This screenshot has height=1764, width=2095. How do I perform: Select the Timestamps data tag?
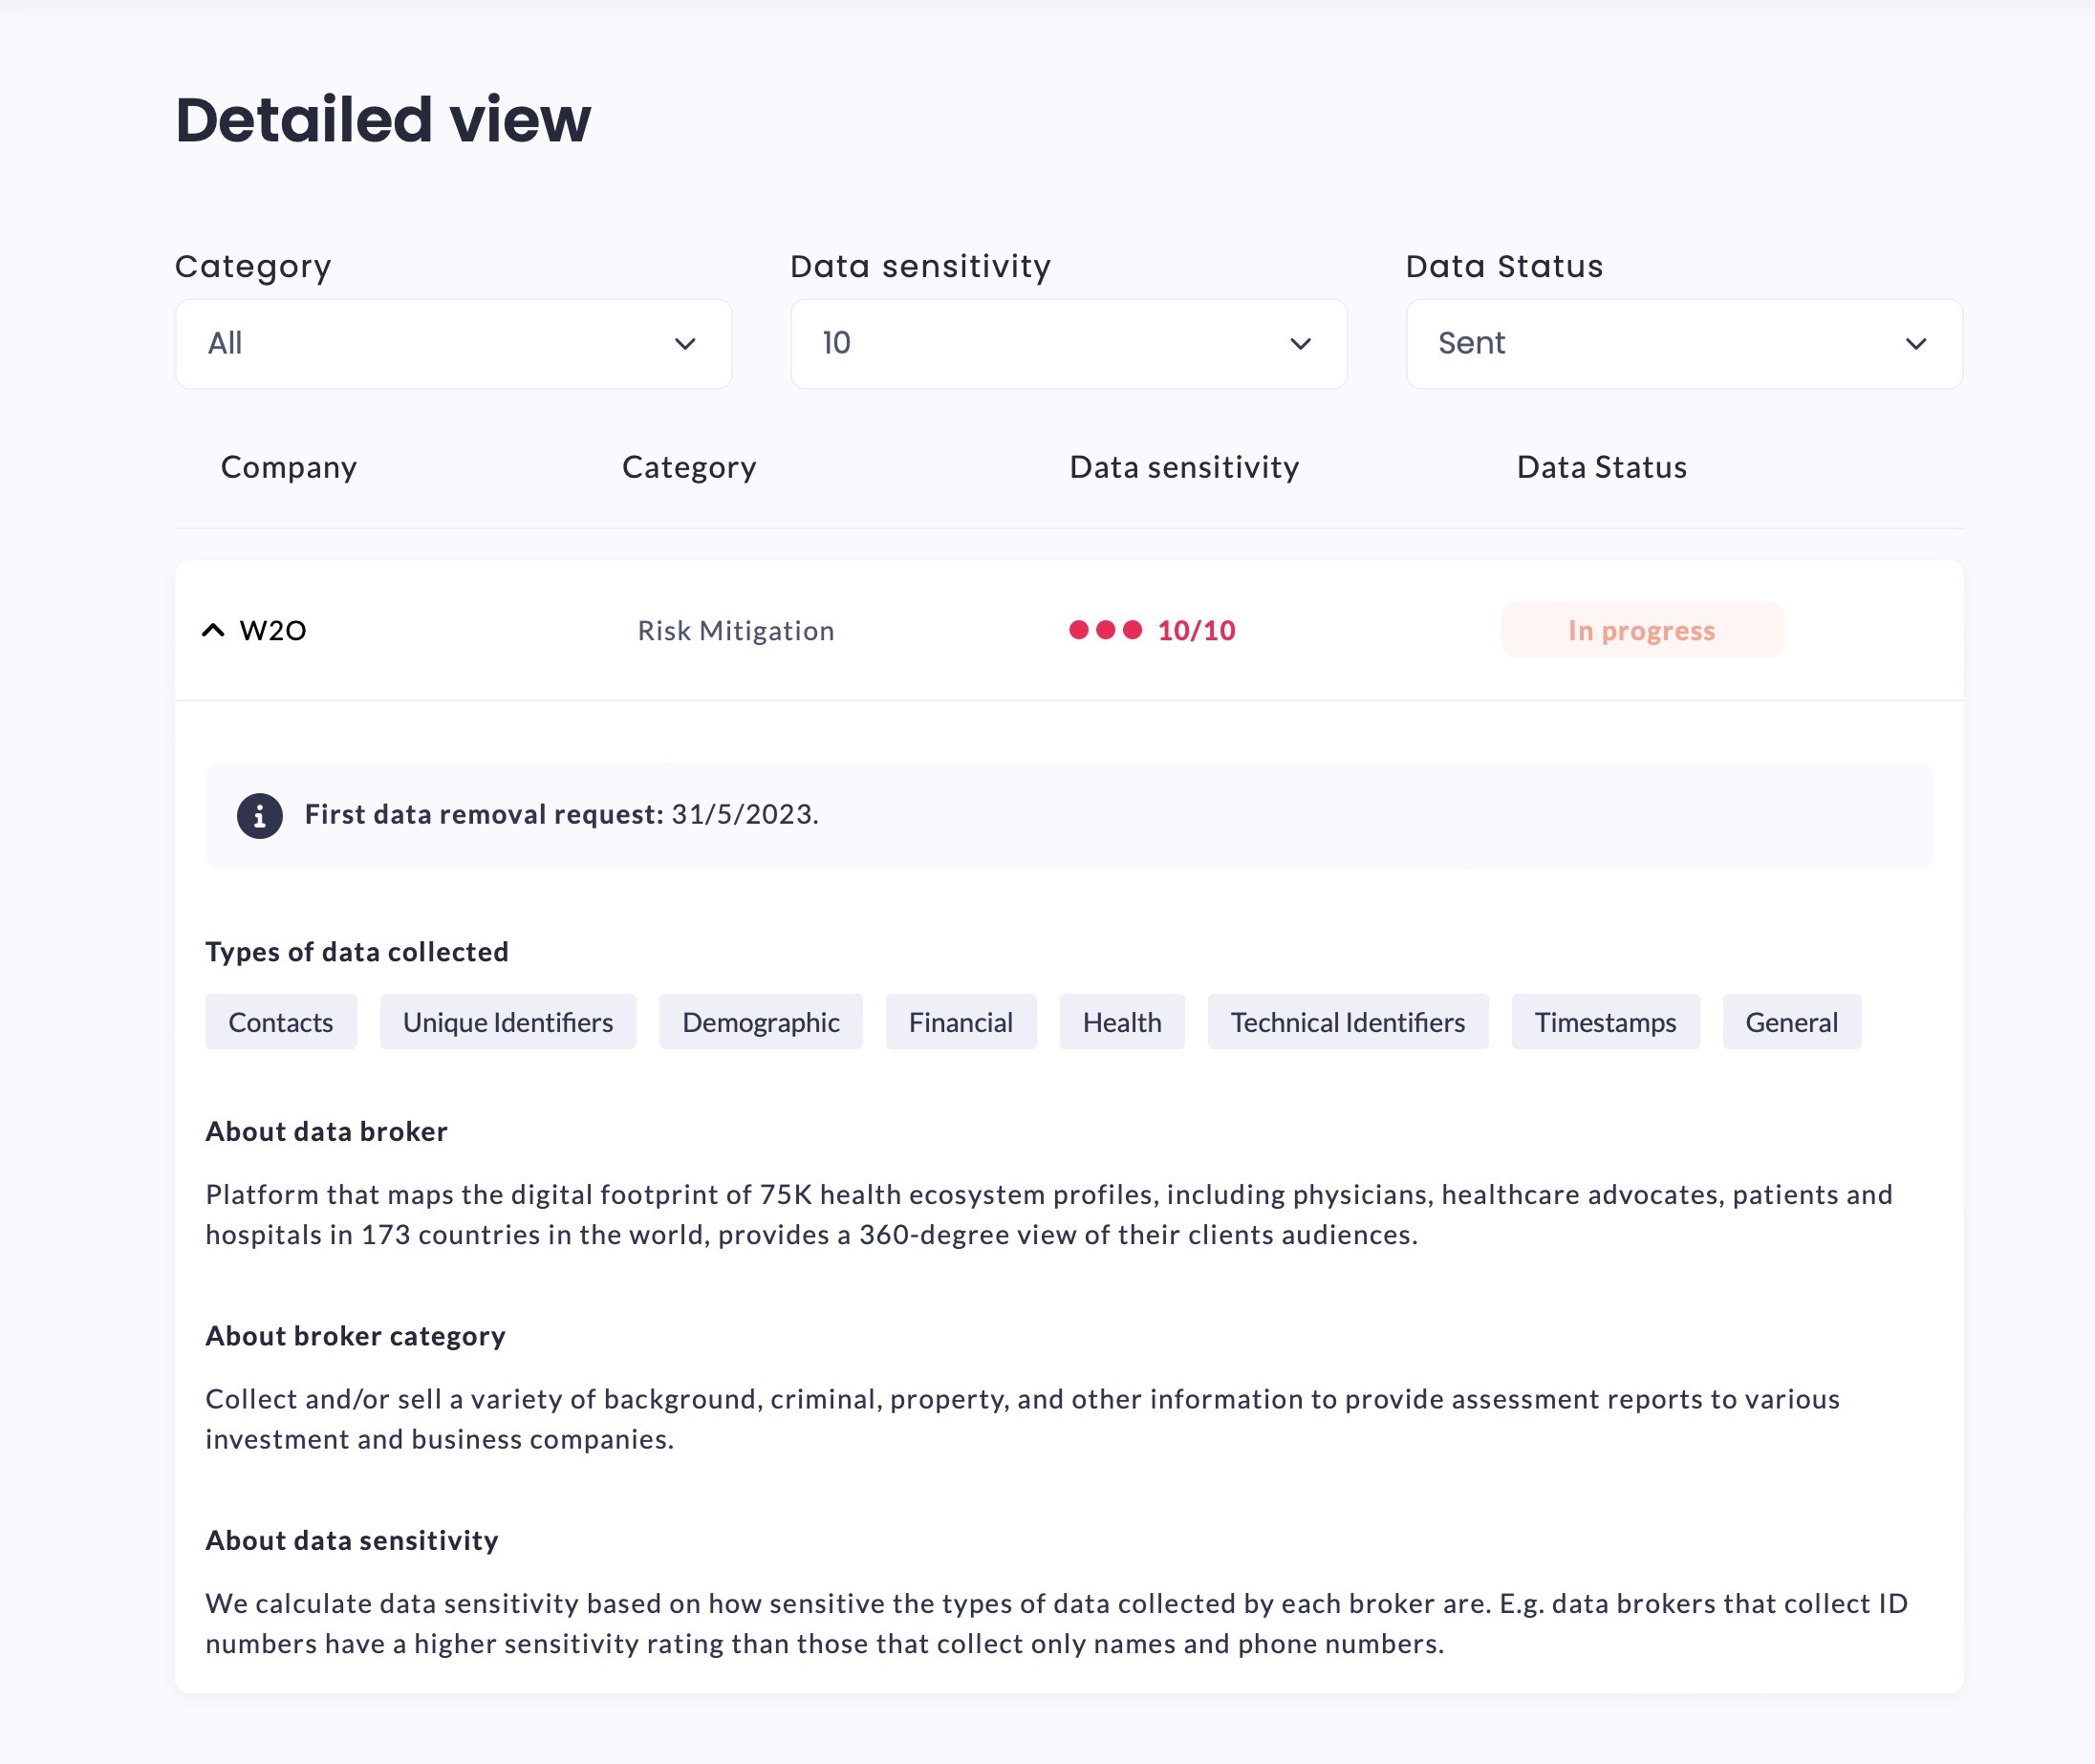(x=1605, y=1022)
